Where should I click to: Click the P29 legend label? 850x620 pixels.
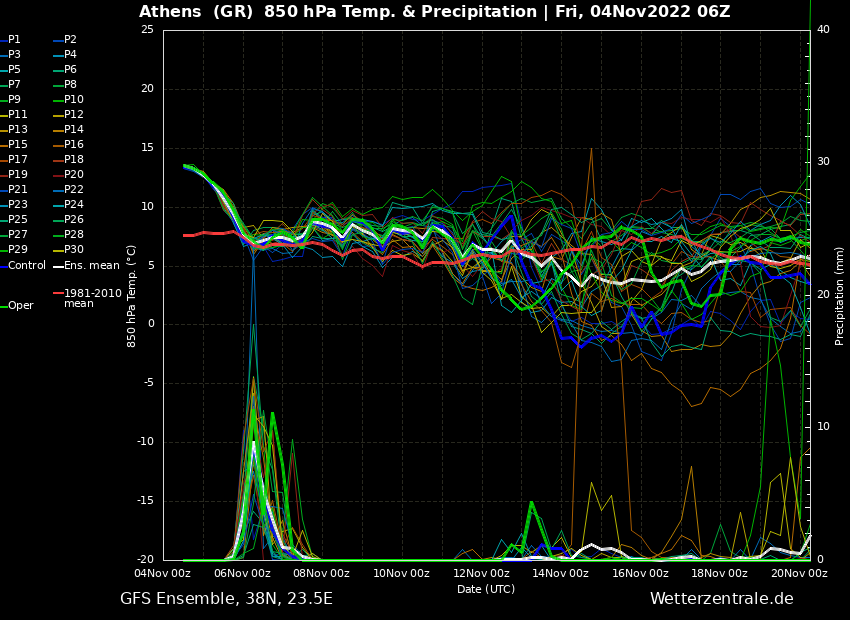click(x=14, y=249)
